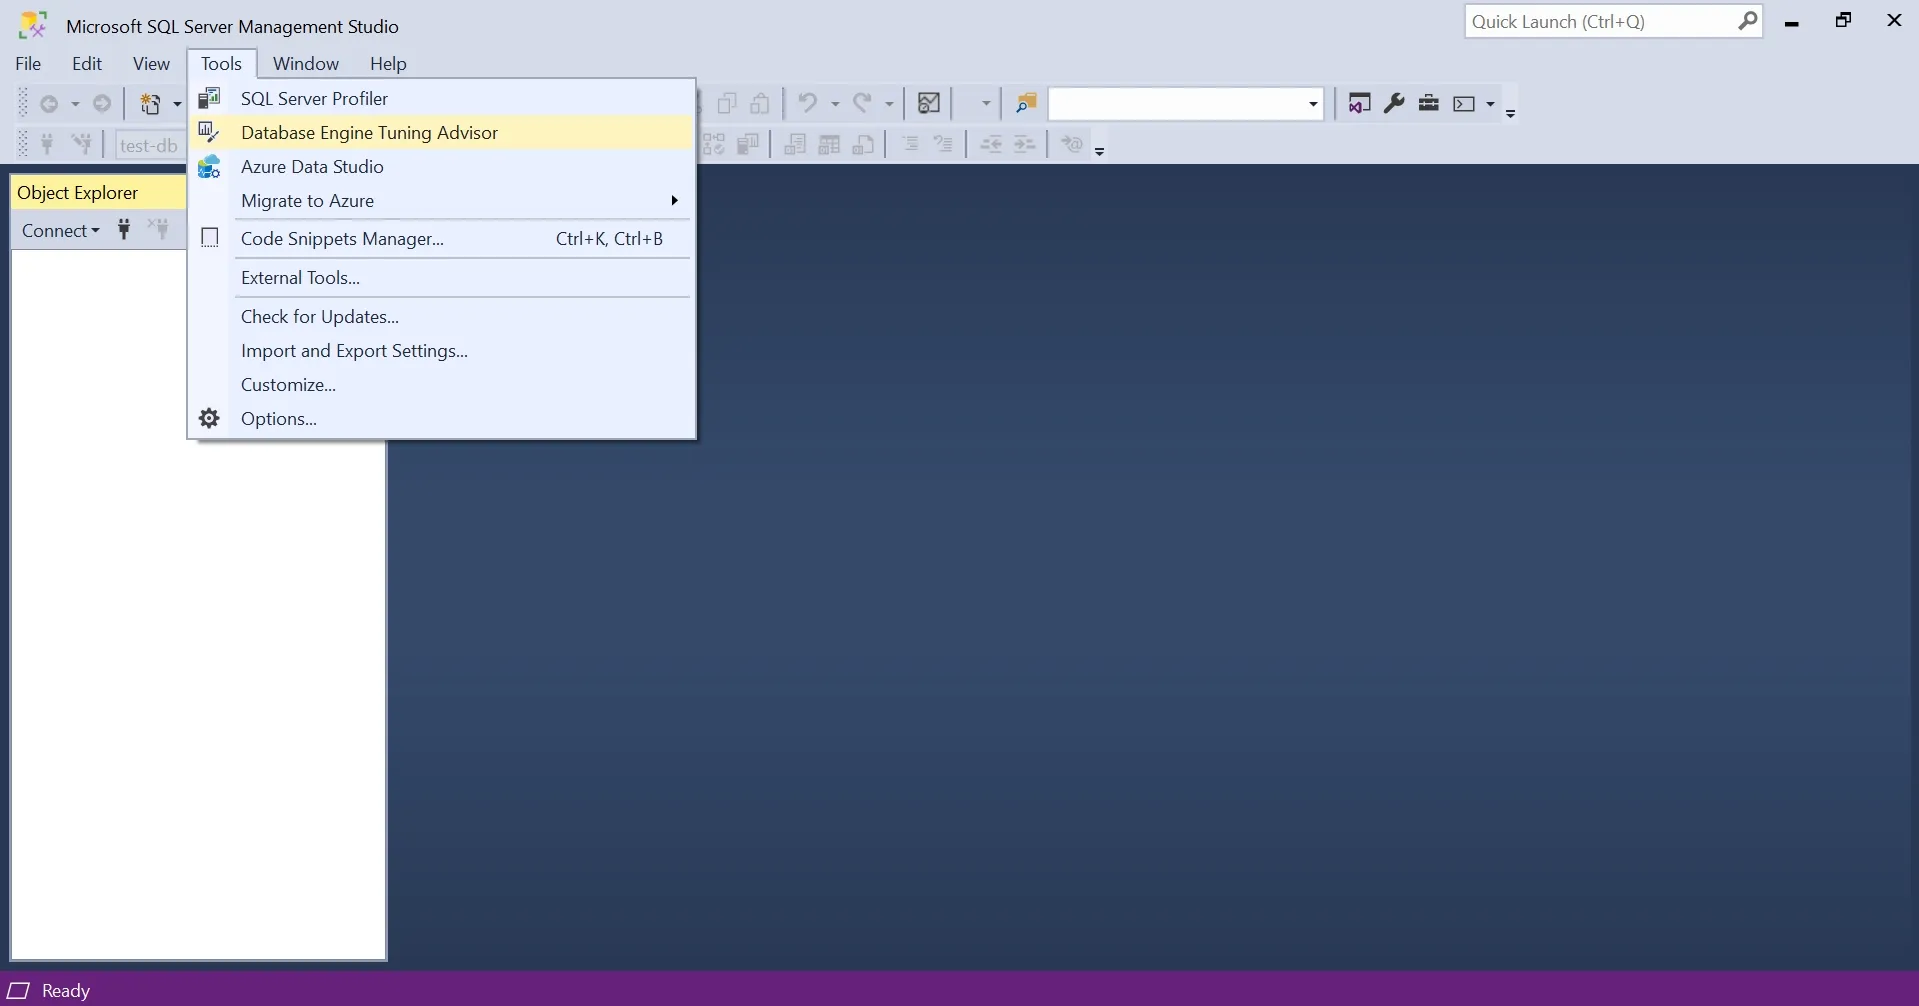Click the Activity Monitor icon
The image size is (1919, 1006).
pos(929,103)
